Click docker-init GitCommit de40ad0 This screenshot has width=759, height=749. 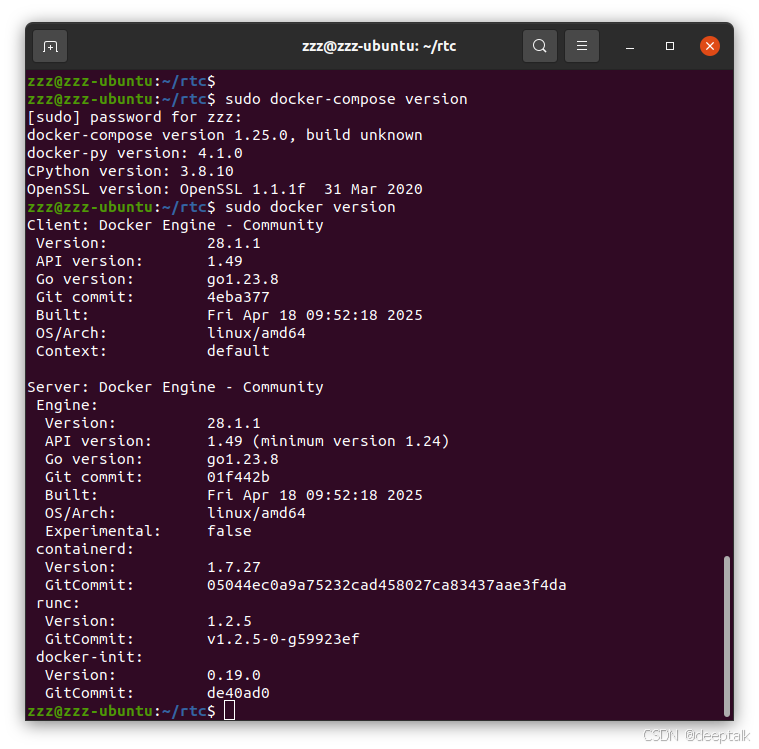(238, 693)
